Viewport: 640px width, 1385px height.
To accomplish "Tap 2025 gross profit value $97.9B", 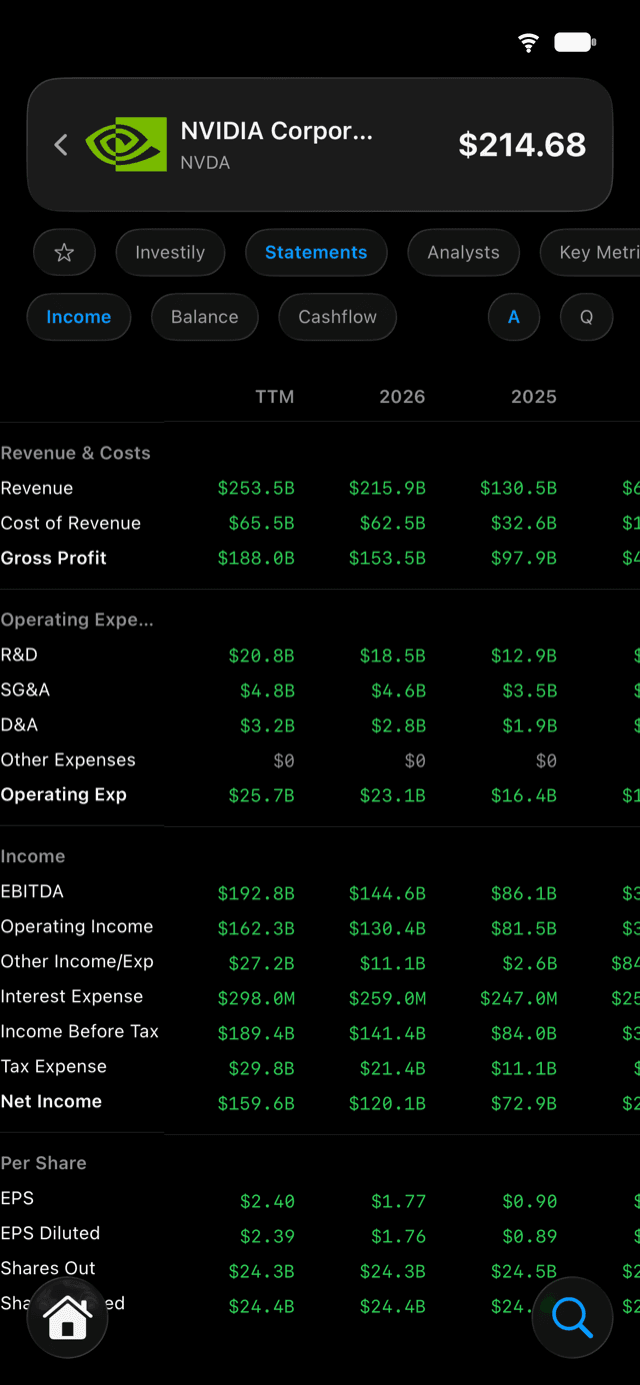I will click(524, 559).
